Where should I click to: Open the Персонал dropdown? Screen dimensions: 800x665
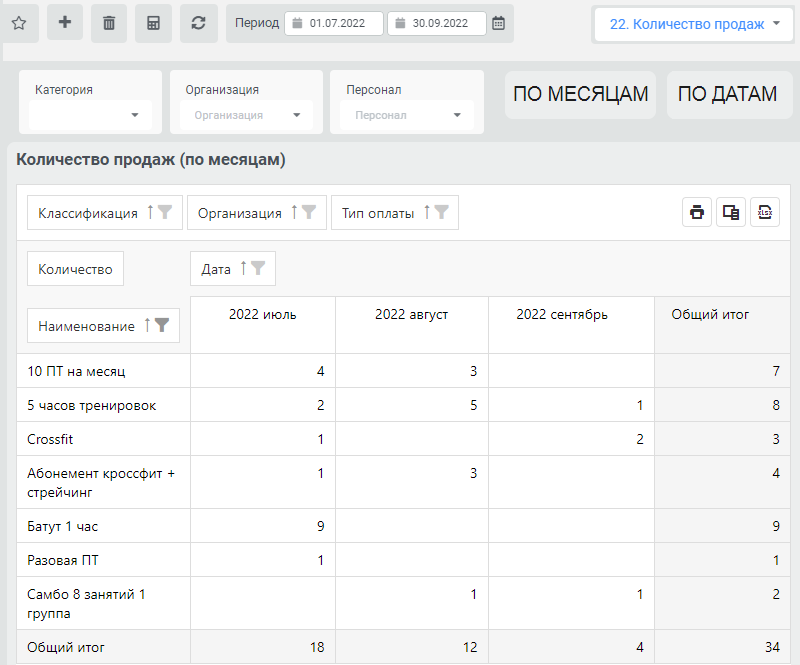click(407, 115)
